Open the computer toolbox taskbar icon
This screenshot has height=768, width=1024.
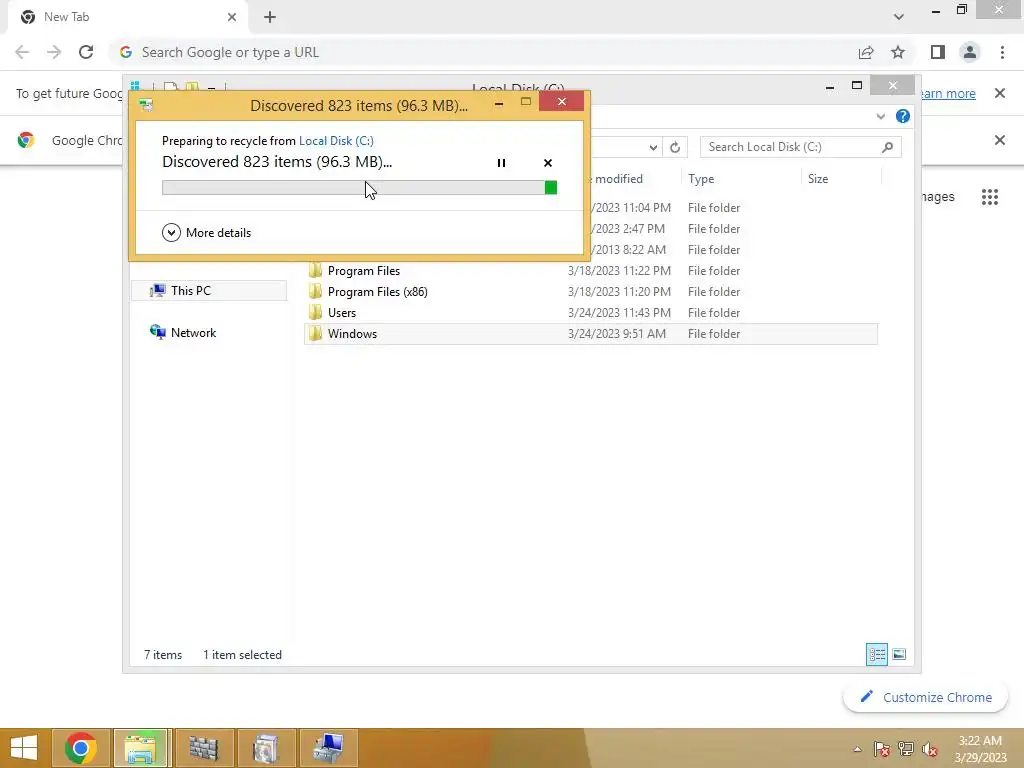click(327, 748)
